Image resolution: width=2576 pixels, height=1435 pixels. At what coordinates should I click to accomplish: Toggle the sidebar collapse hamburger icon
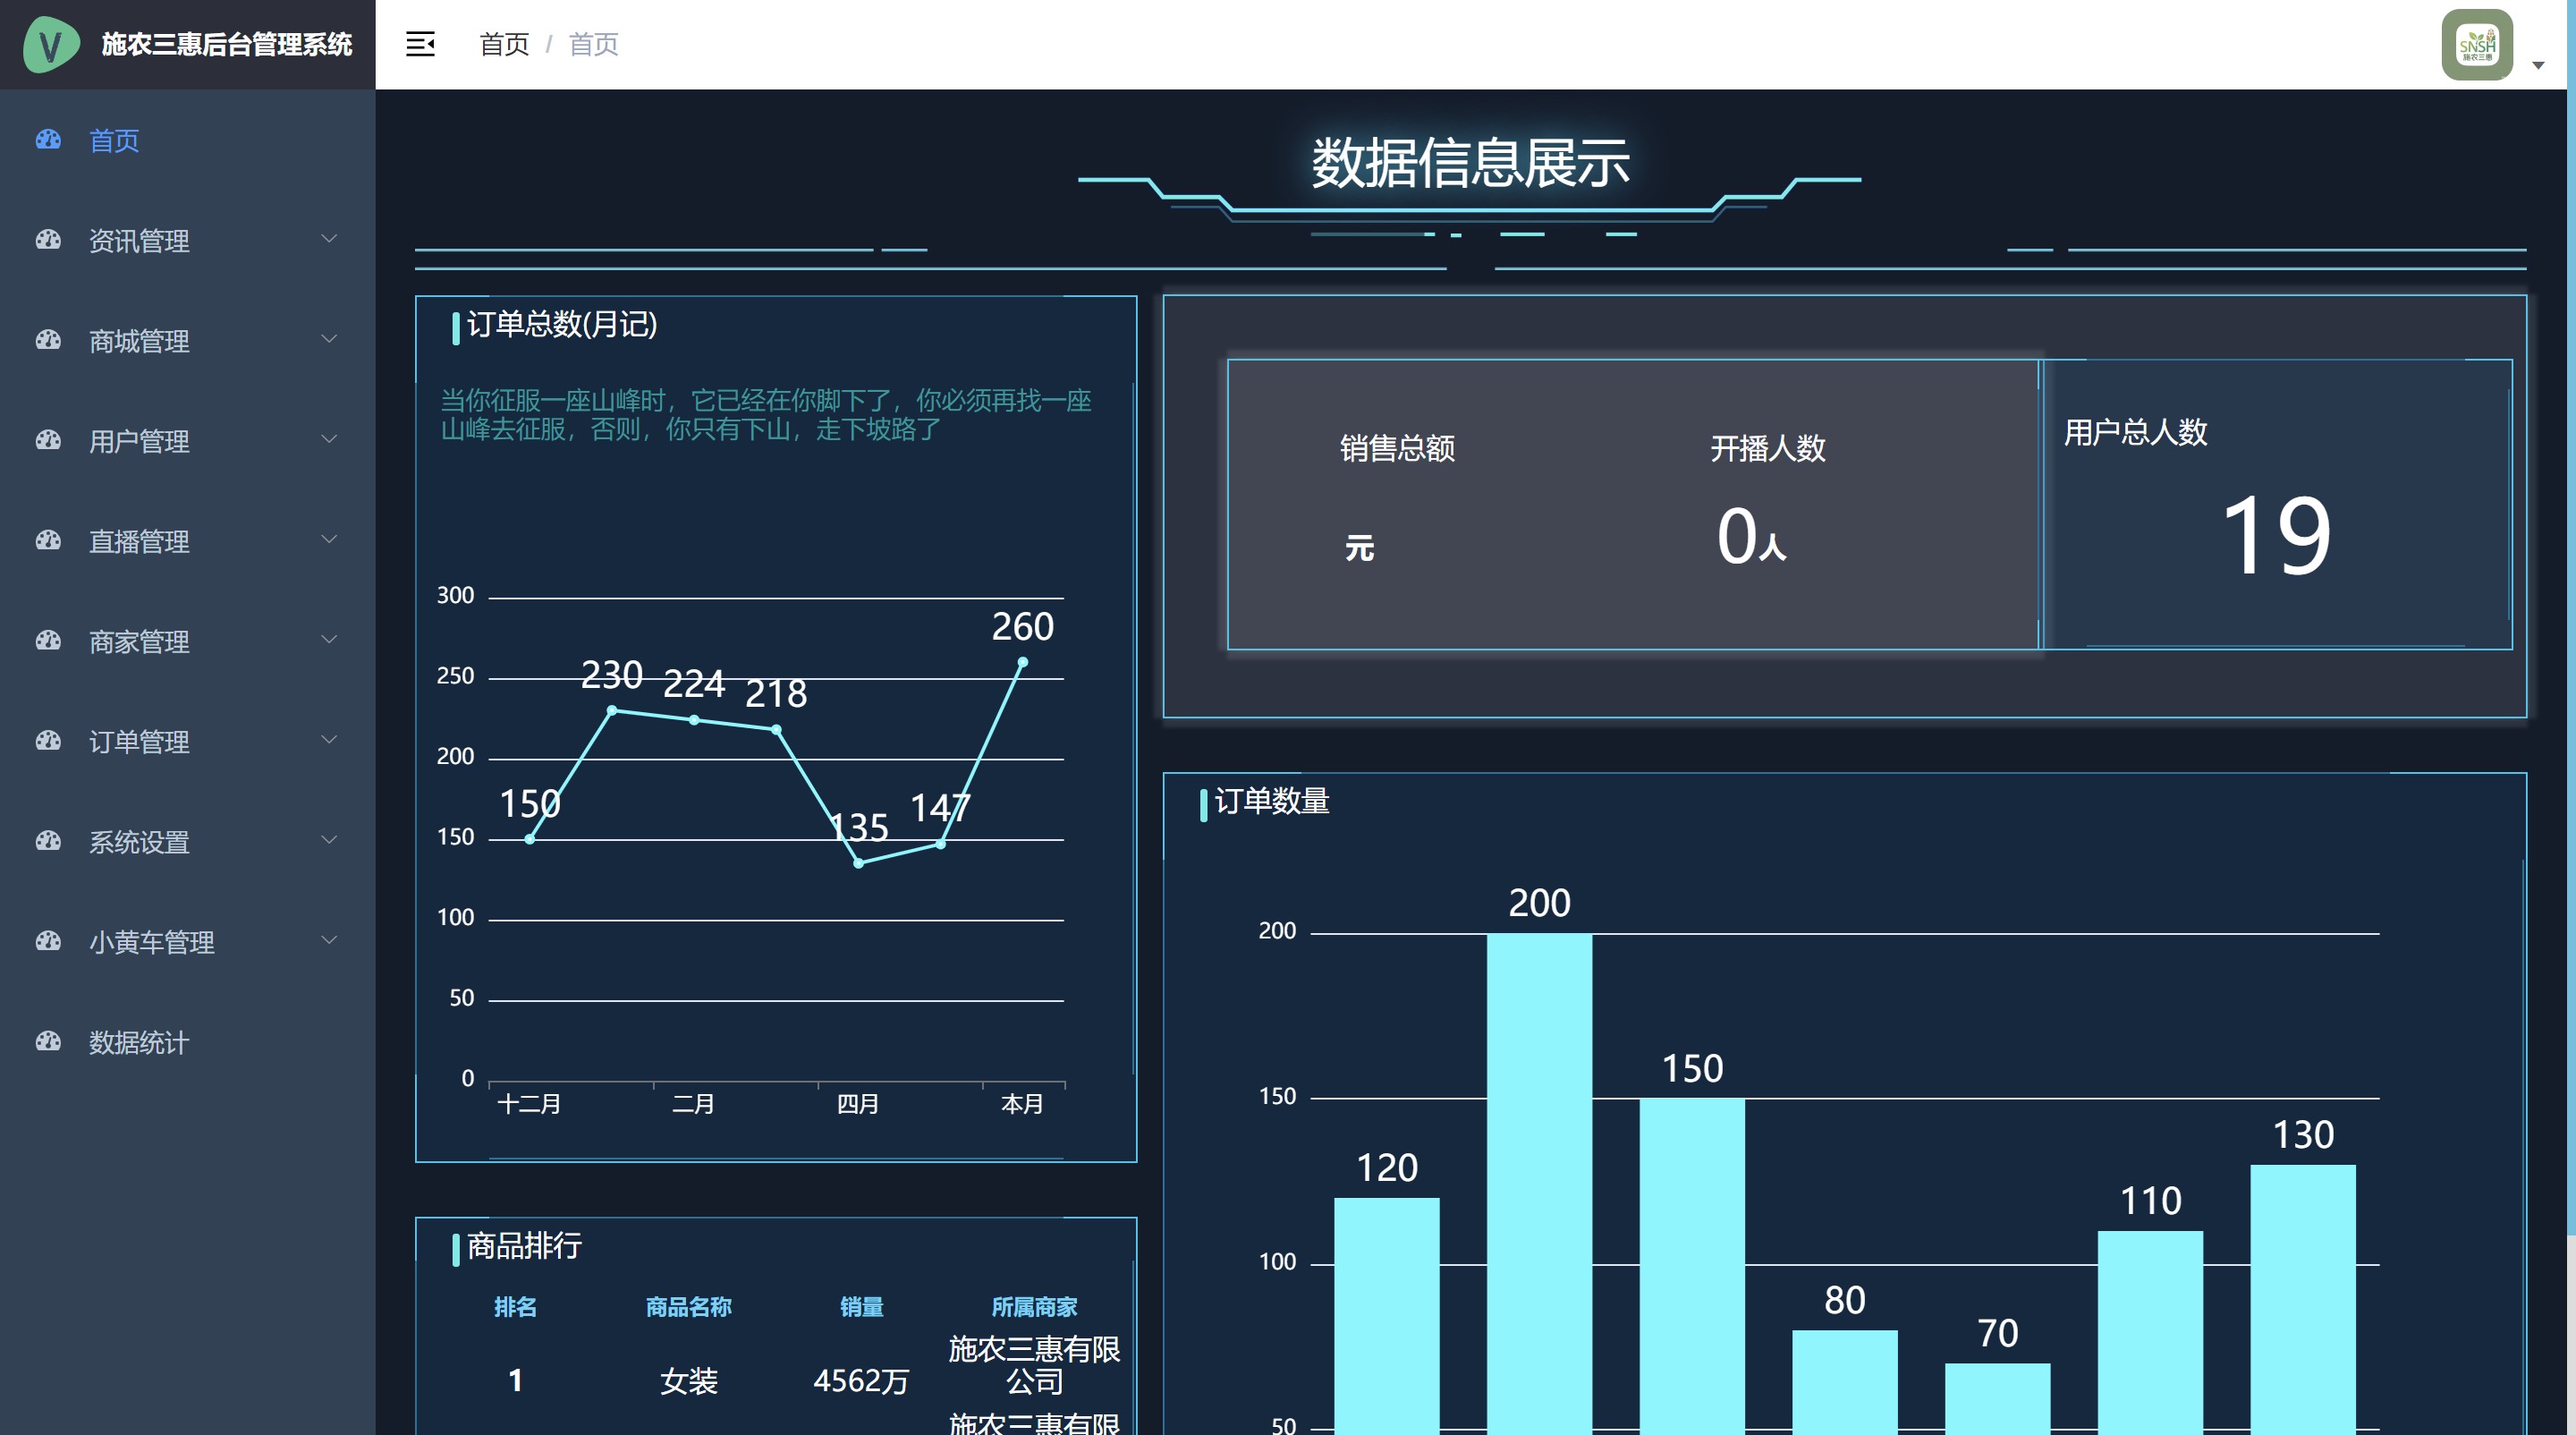click(420, 44)
